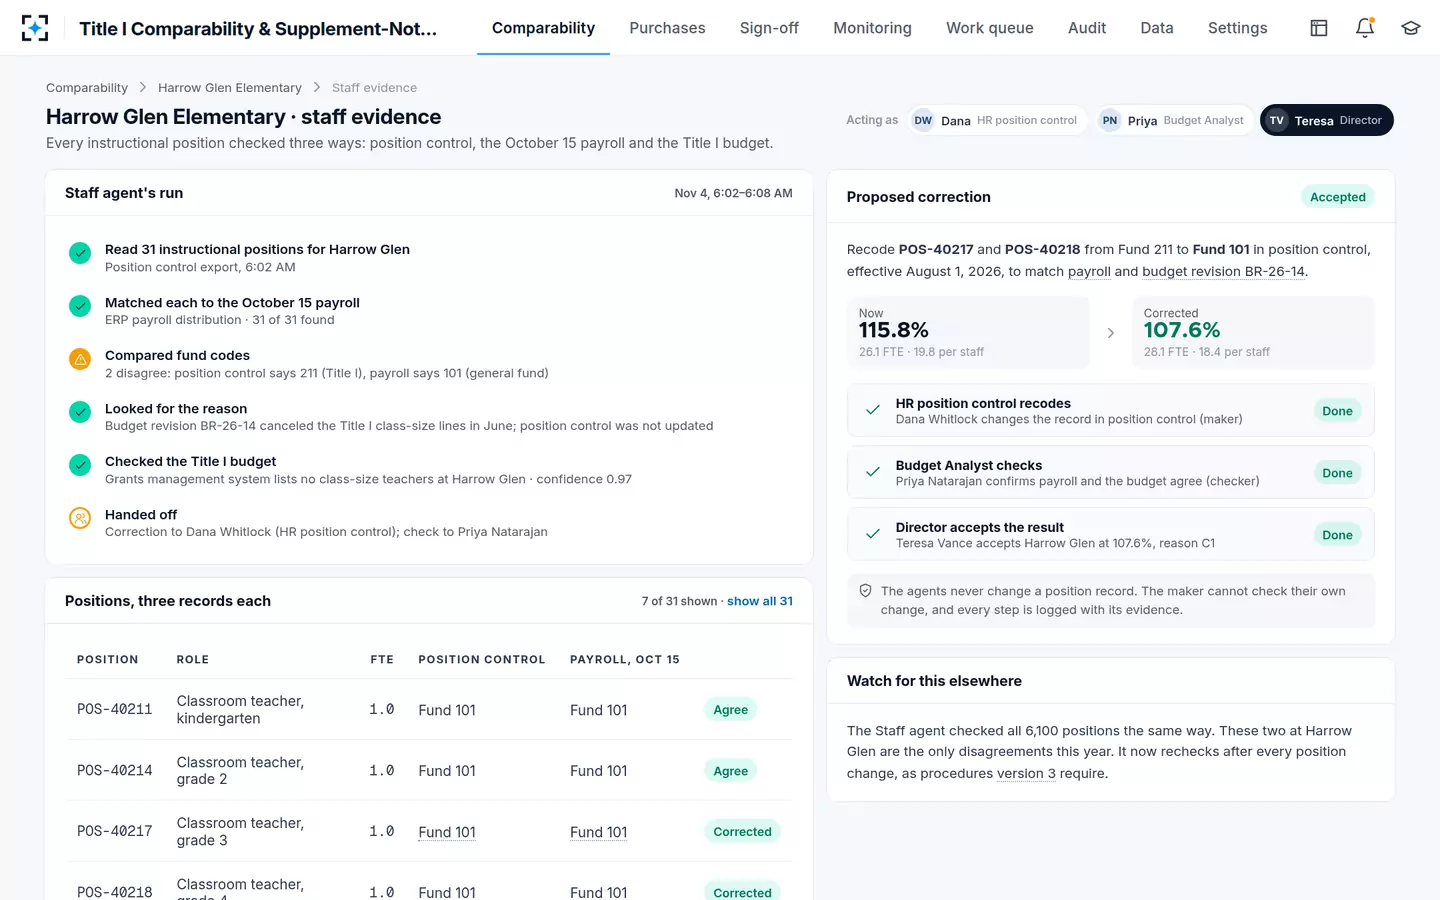Click the Agree badge for POS-40211
The image size is (1440, 900).
(731, 710)
